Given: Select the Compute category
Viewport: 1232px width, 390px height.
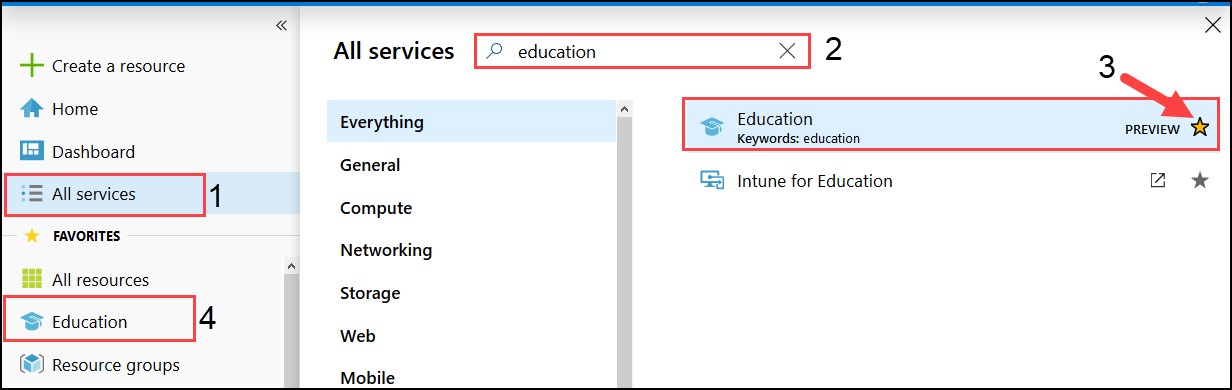Looking at the screenshot, I should 471,208.
